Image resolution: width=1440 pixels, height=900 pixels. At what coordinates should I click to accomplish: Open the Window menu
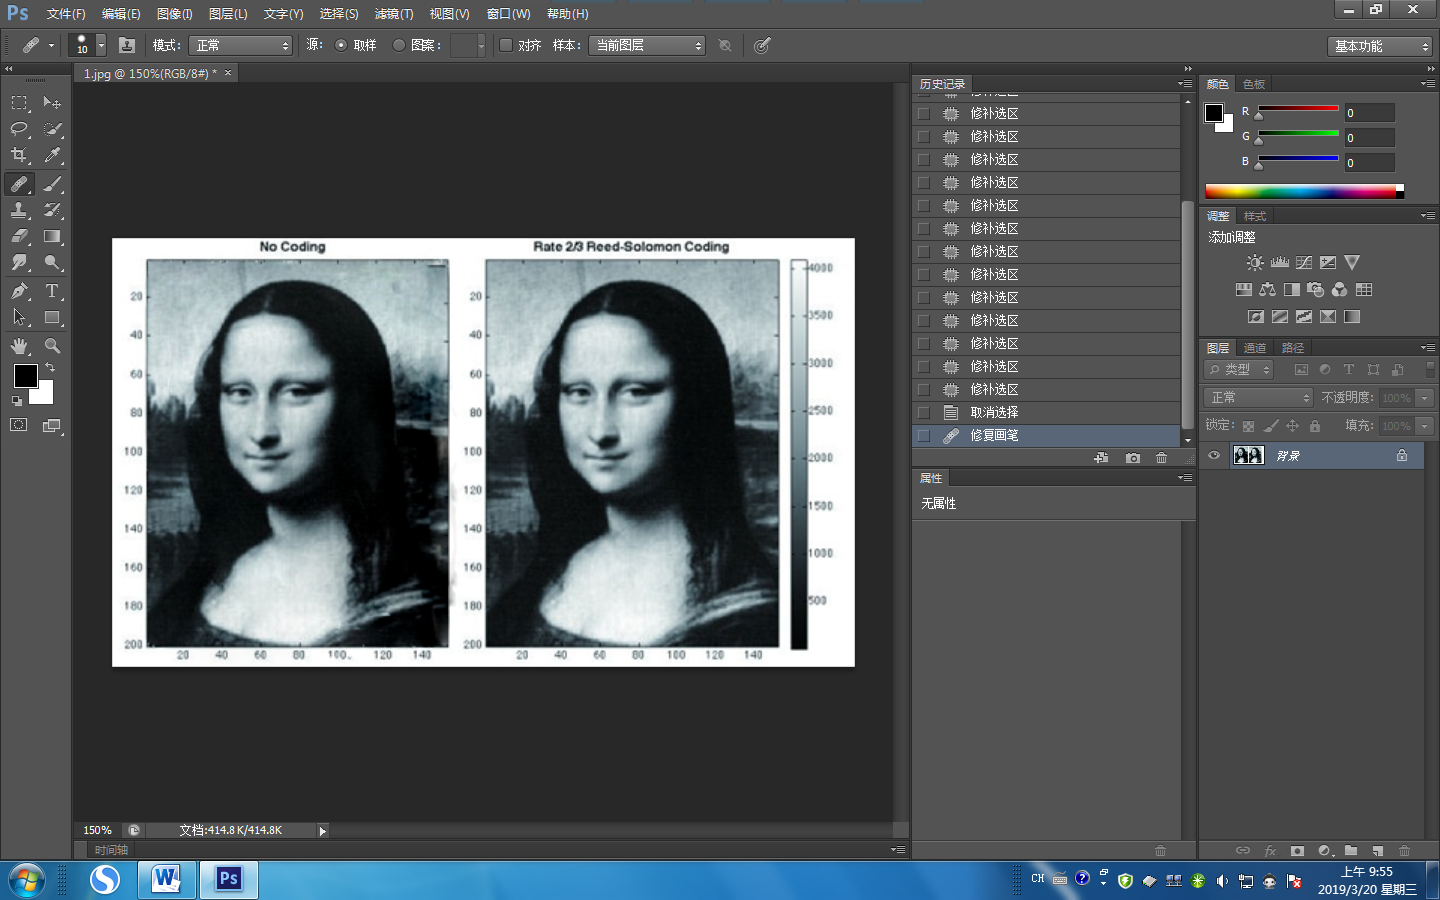click(x=508, y=14)
